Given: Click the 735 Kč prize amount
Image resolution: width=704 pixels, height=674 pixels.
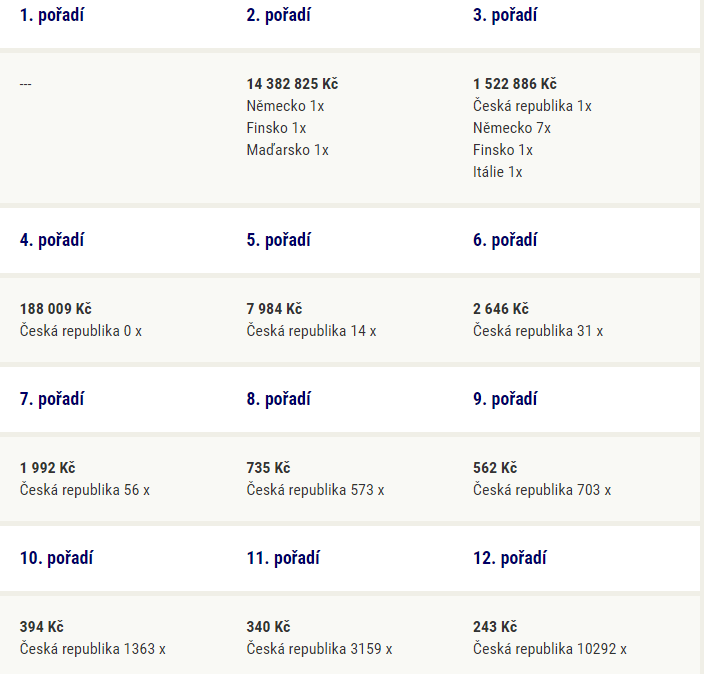Looking at the screenshot, I should (268, 468).
